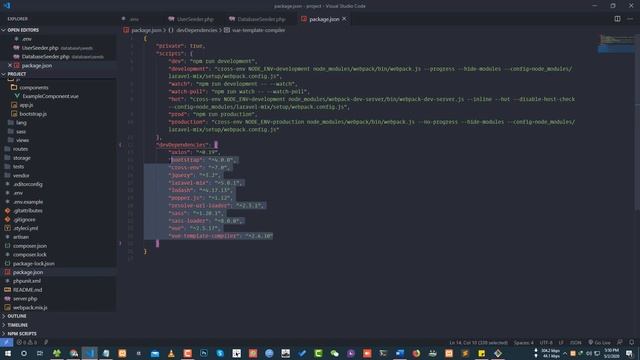Expand the components folder

click(33, 87)
